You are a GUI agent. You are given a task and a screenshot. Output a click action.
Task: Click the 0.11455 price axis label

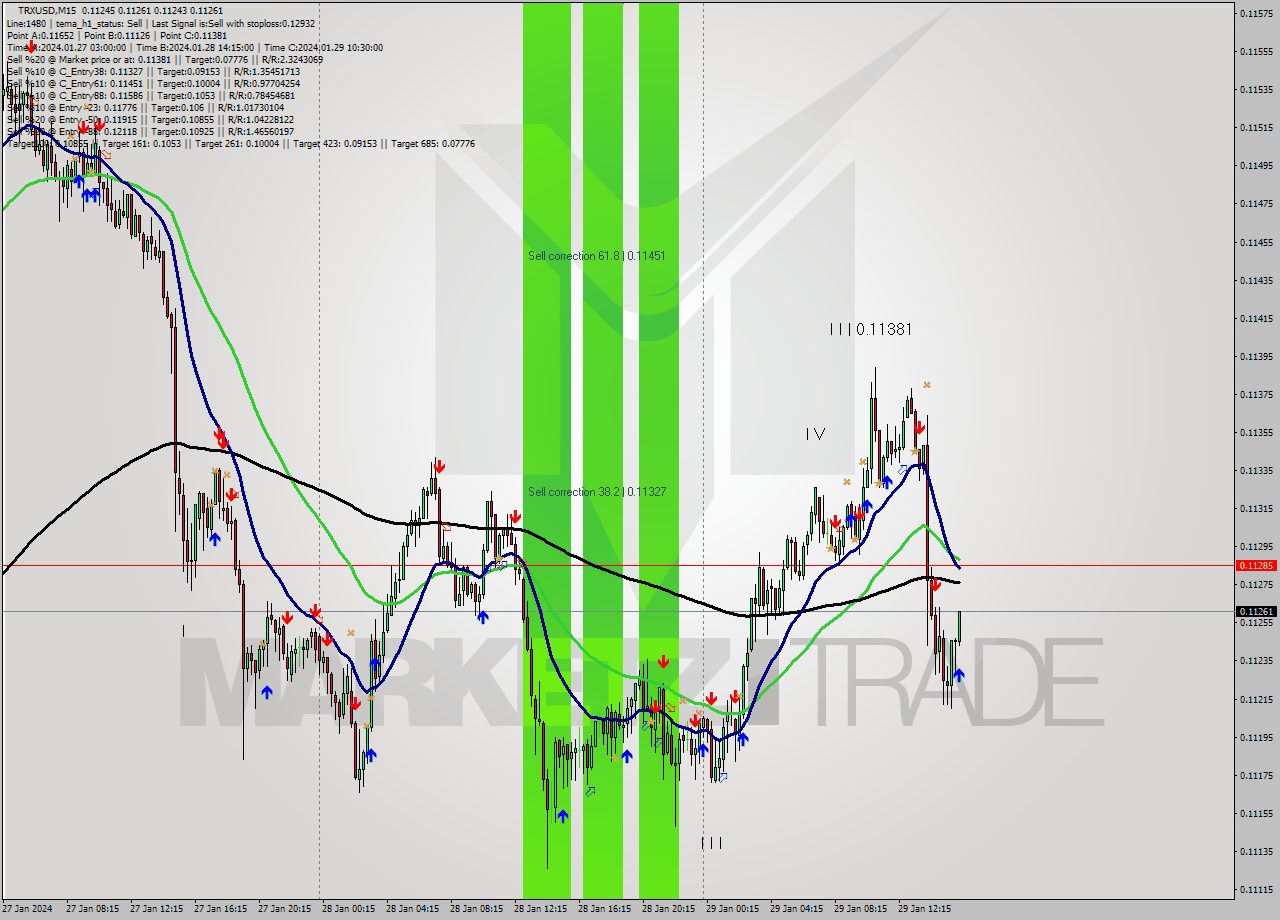[x=1257, y=242]
